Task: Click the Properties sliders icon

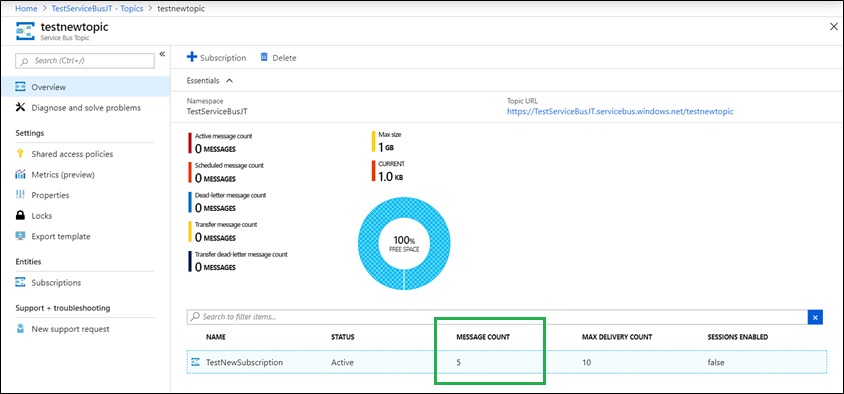Action: [21, 195]
